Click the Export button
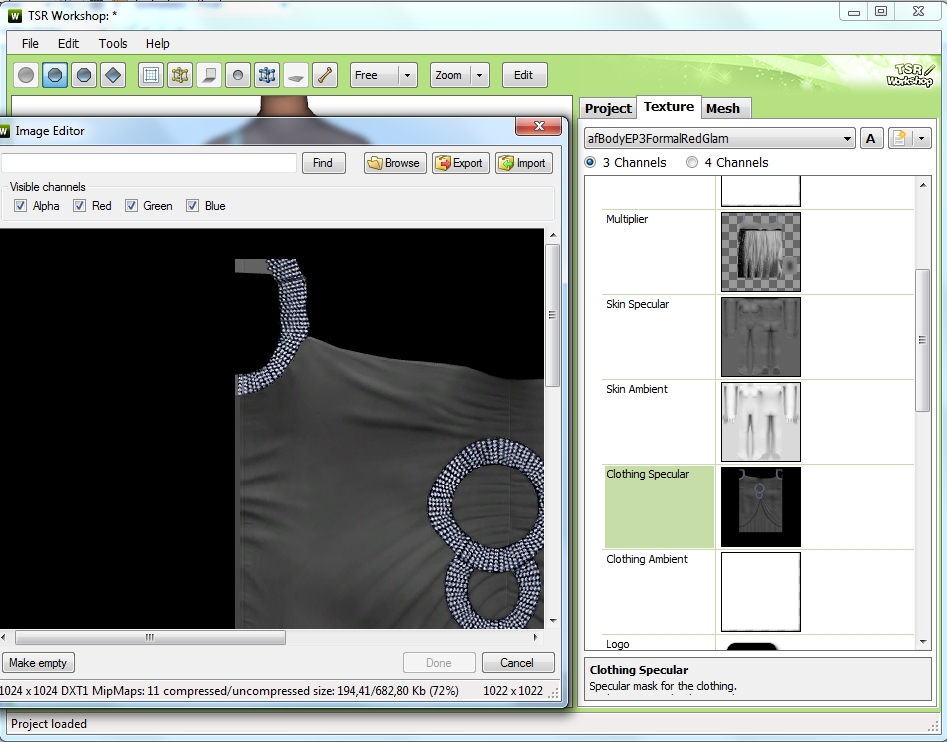This screenshot has height=742, width=947. coord(460,163)
